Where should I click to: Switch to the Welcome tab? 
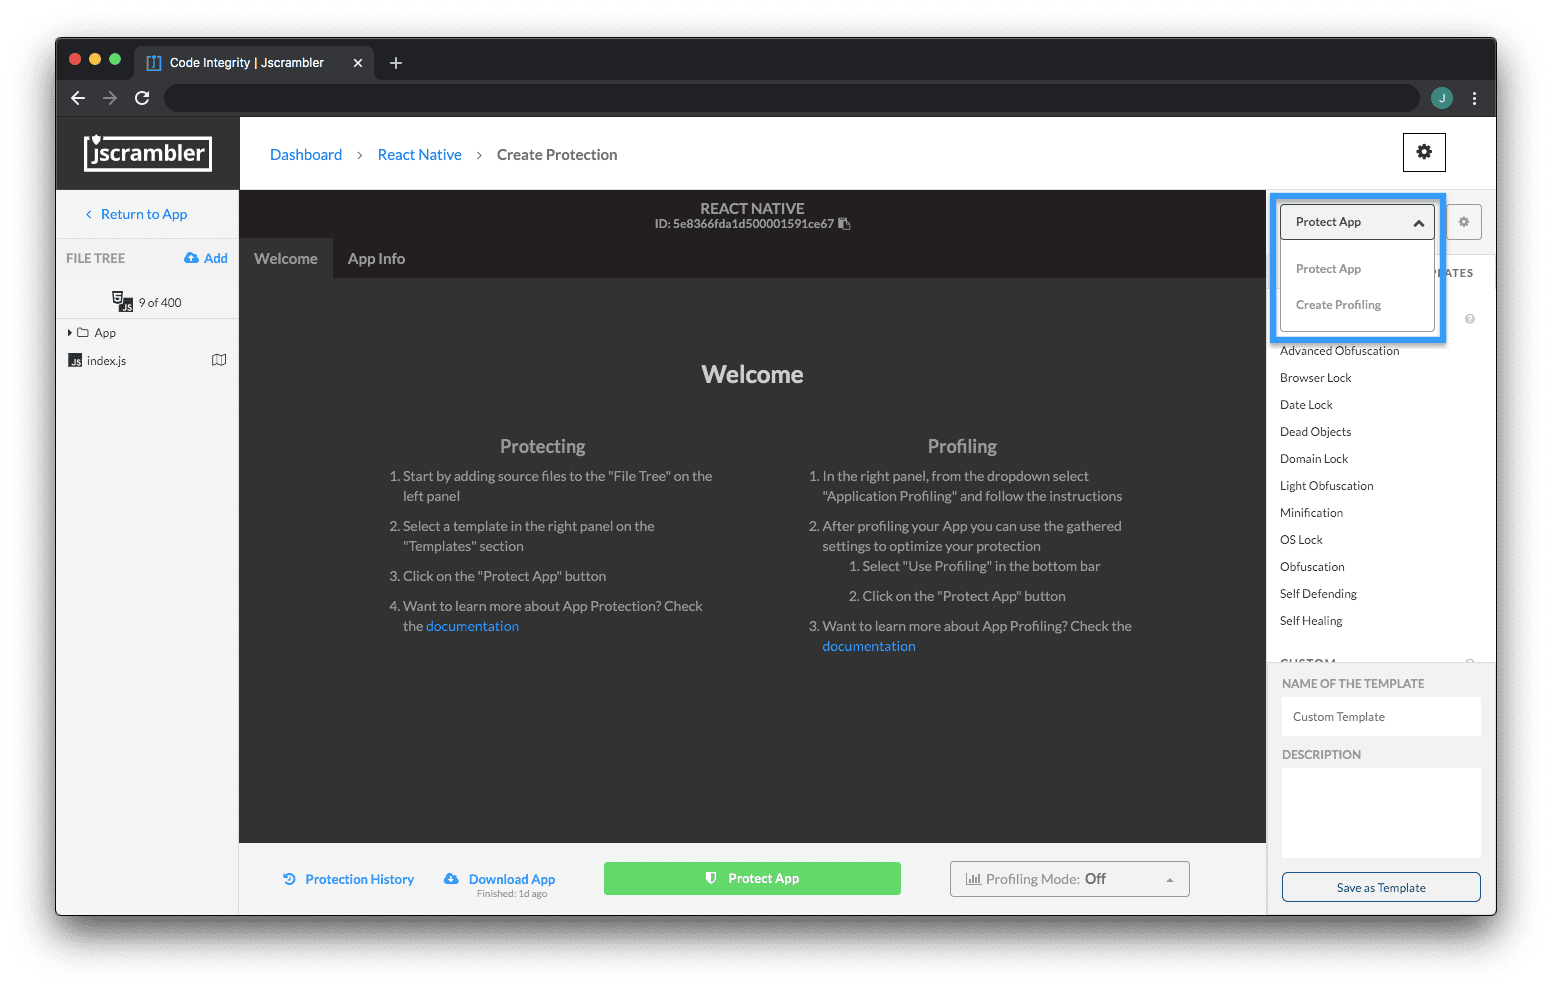coord(286,259)
